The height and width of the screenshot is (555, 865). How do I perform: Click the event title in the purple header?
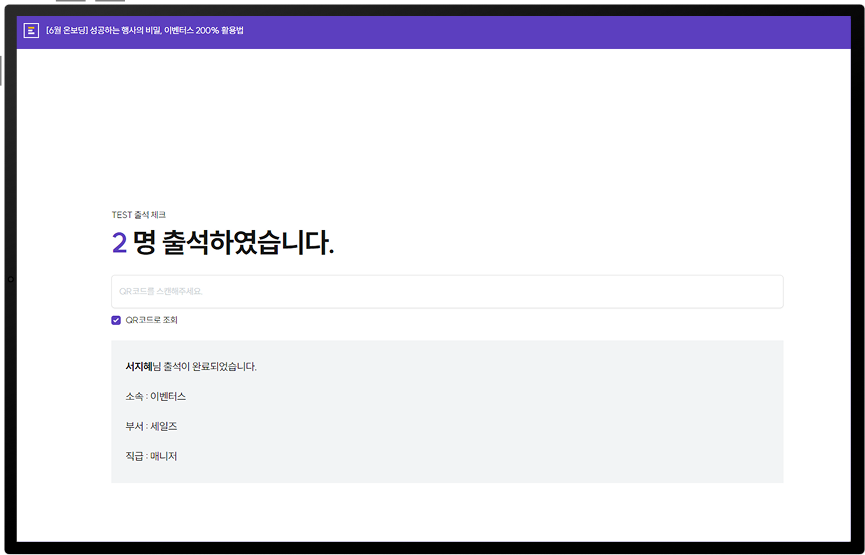click(x=145, y=30)
